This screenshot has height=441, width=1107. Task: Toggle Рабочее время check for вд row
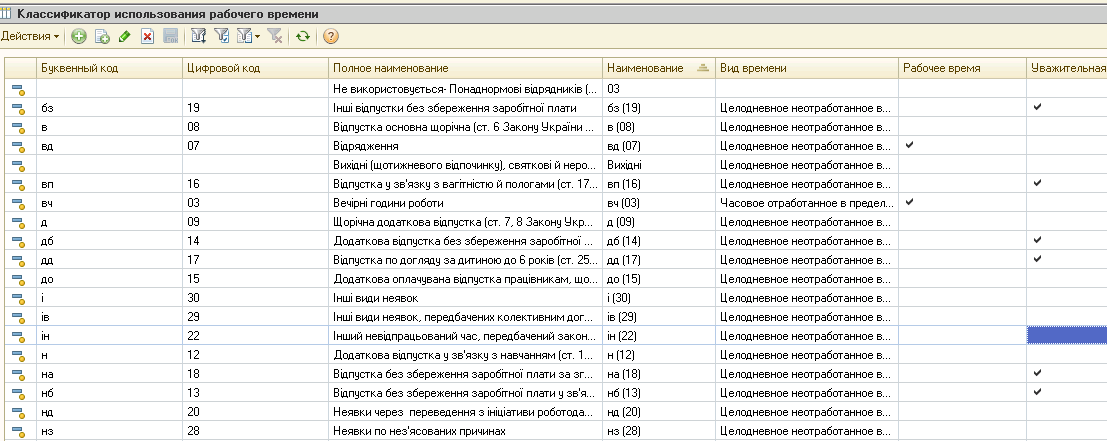pos(909,145)
